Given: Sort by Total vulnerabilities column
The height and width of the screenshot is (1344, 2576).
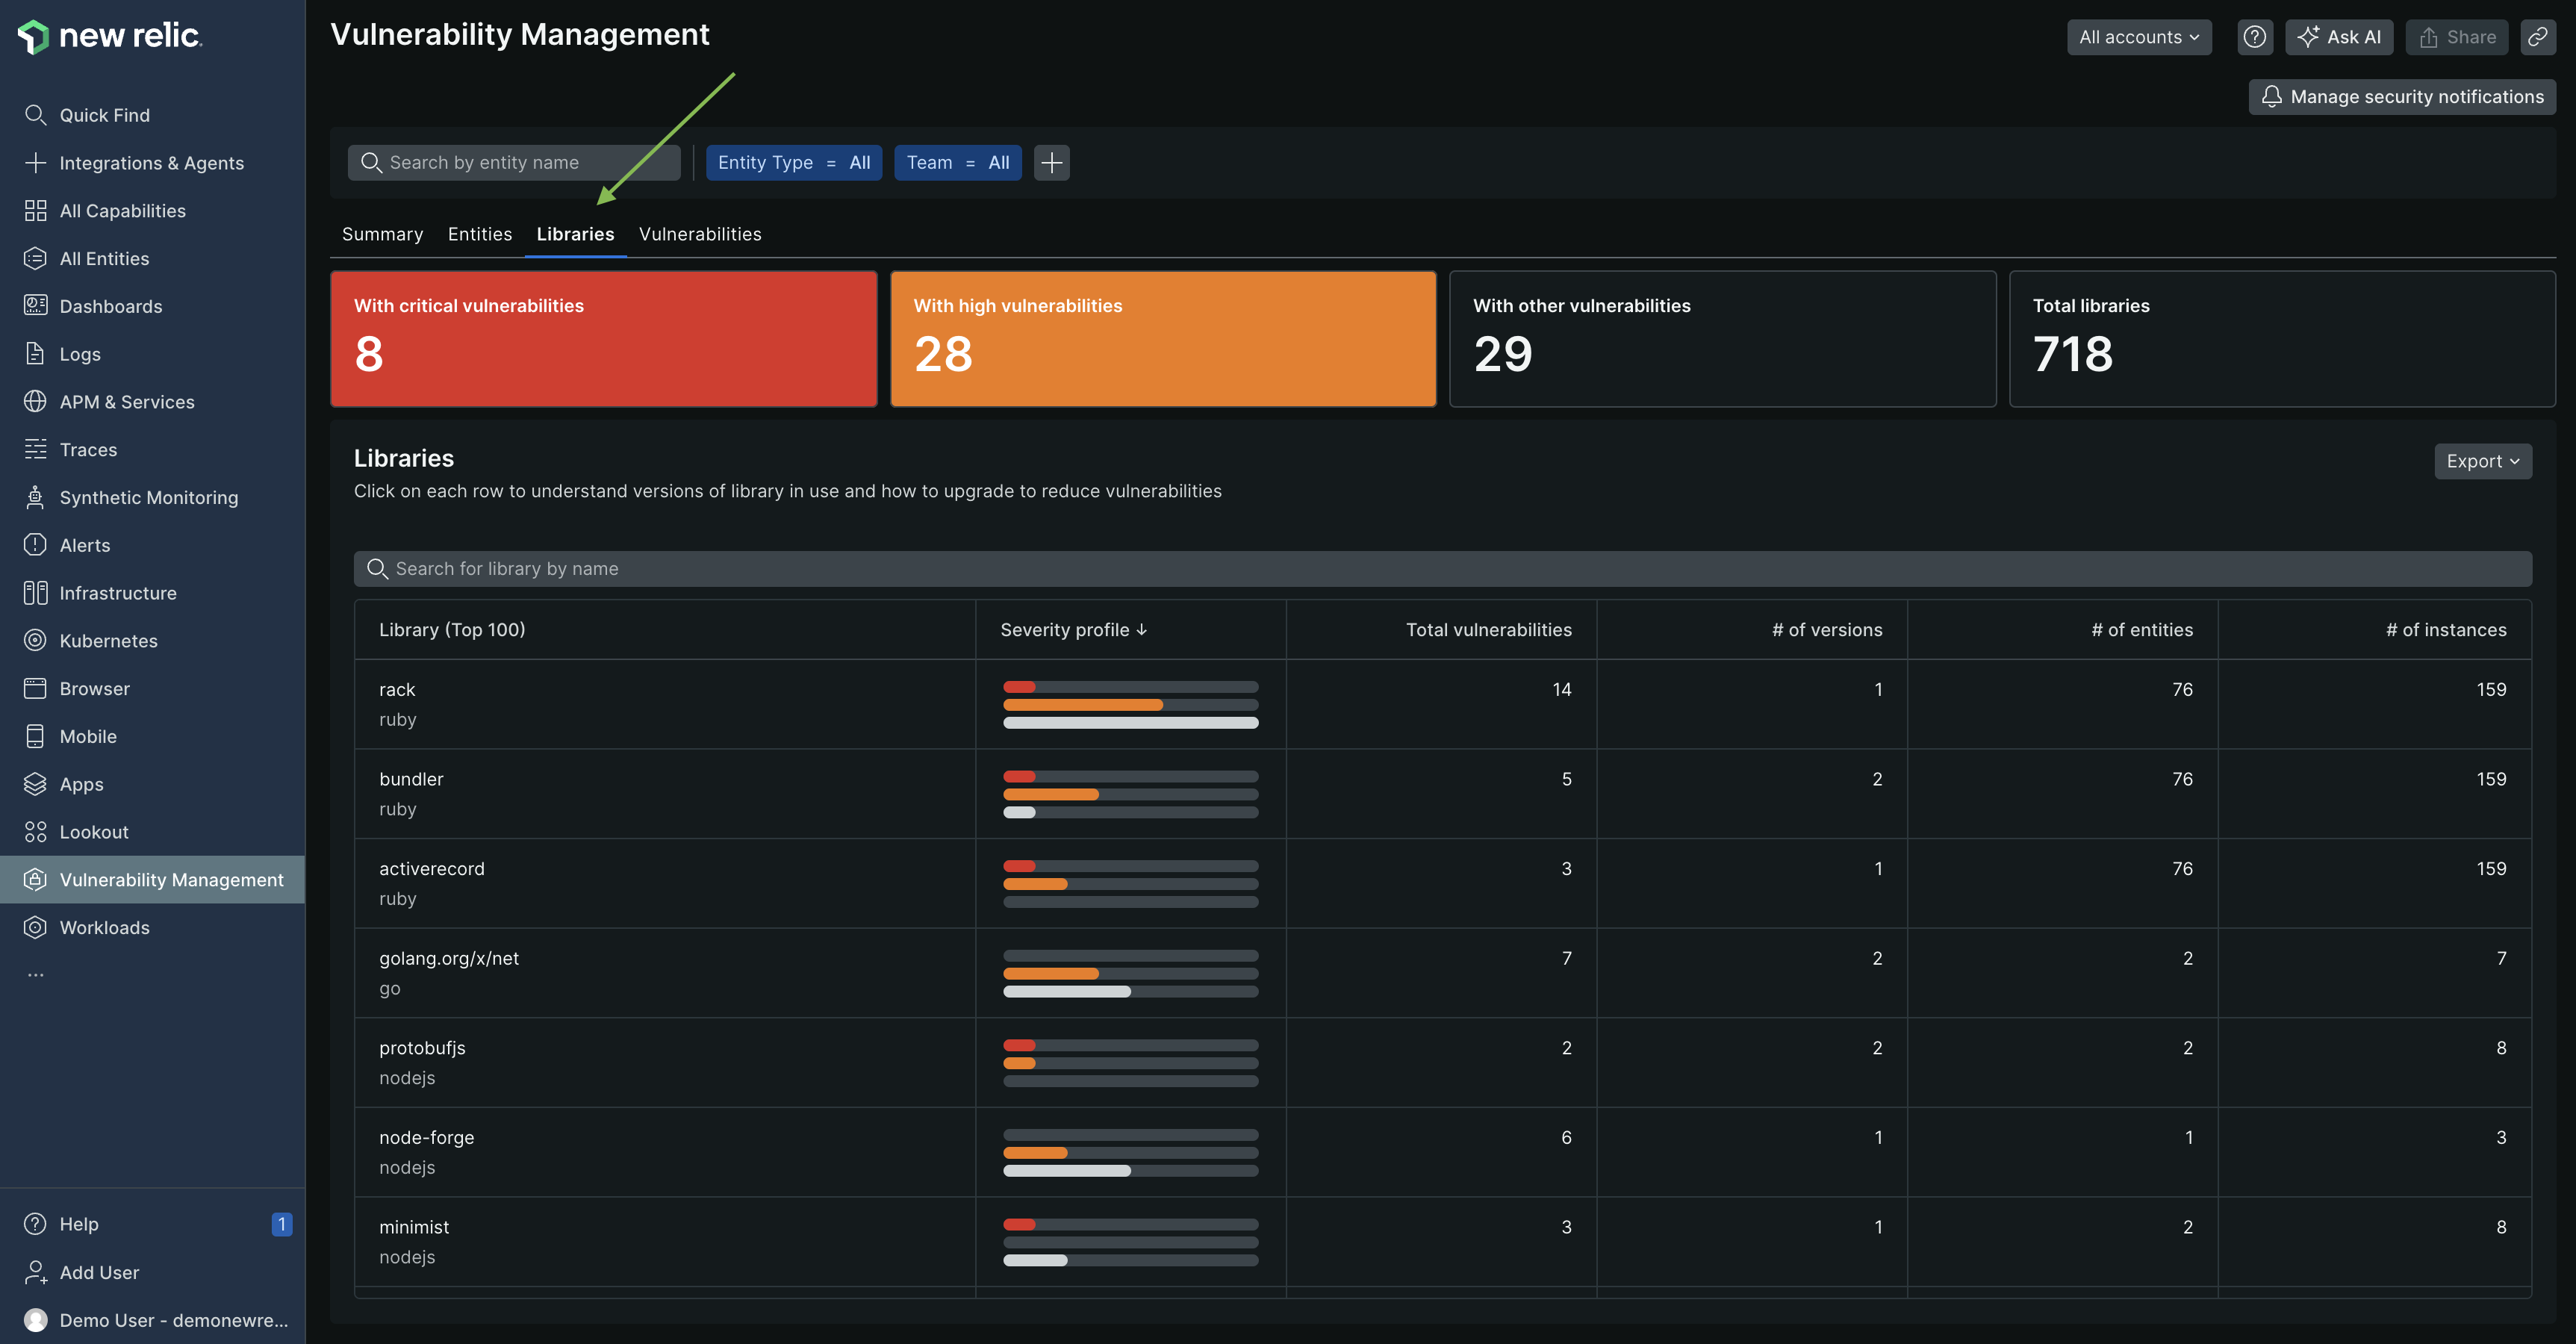Looking at the screenshot, I should click(x=1488, y=630).
